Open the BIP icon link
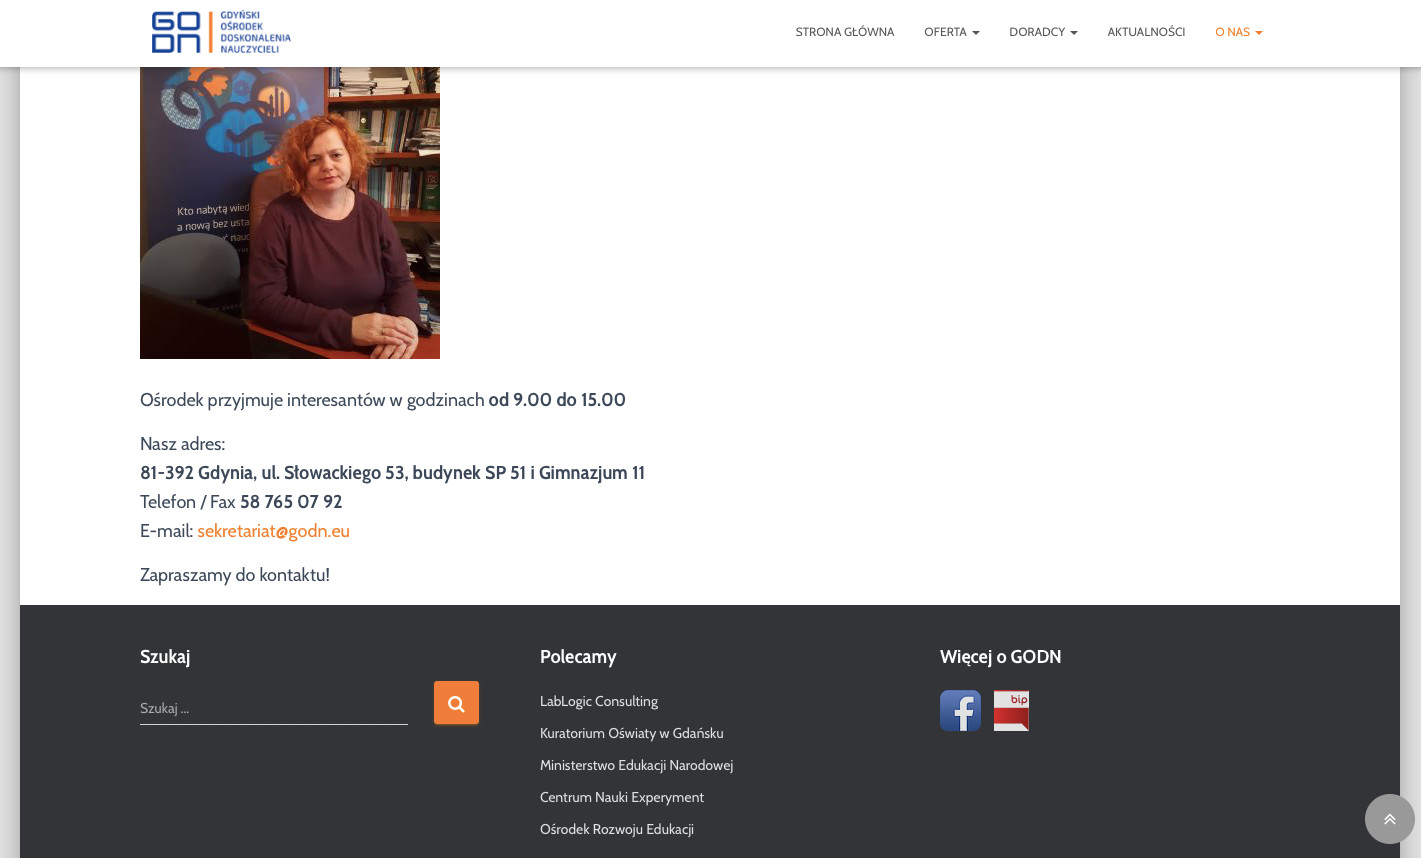The image size is (1421, 858). click(x=1011, y=711)
